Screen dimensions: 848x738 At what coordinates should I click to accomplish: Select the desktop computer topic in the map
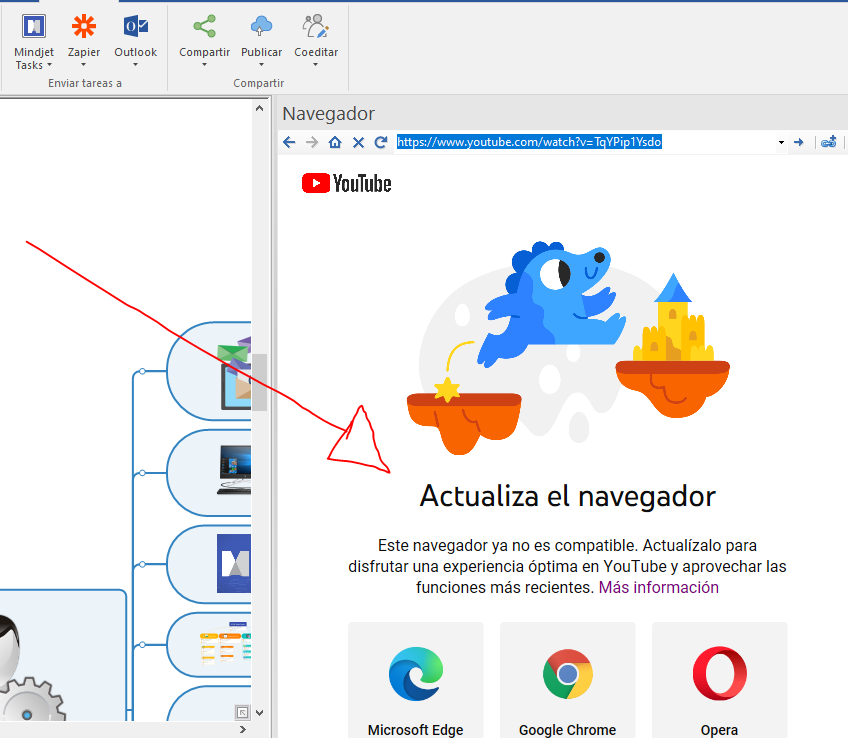tap(232, 472)
